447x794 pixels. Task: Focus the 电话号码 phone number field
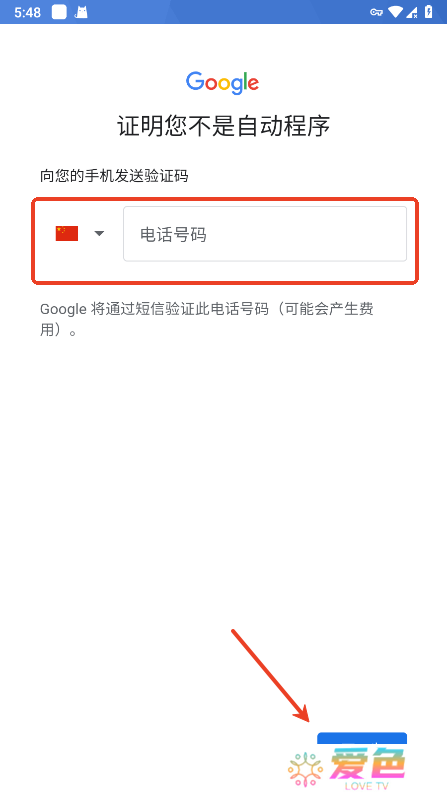point(265,234)
